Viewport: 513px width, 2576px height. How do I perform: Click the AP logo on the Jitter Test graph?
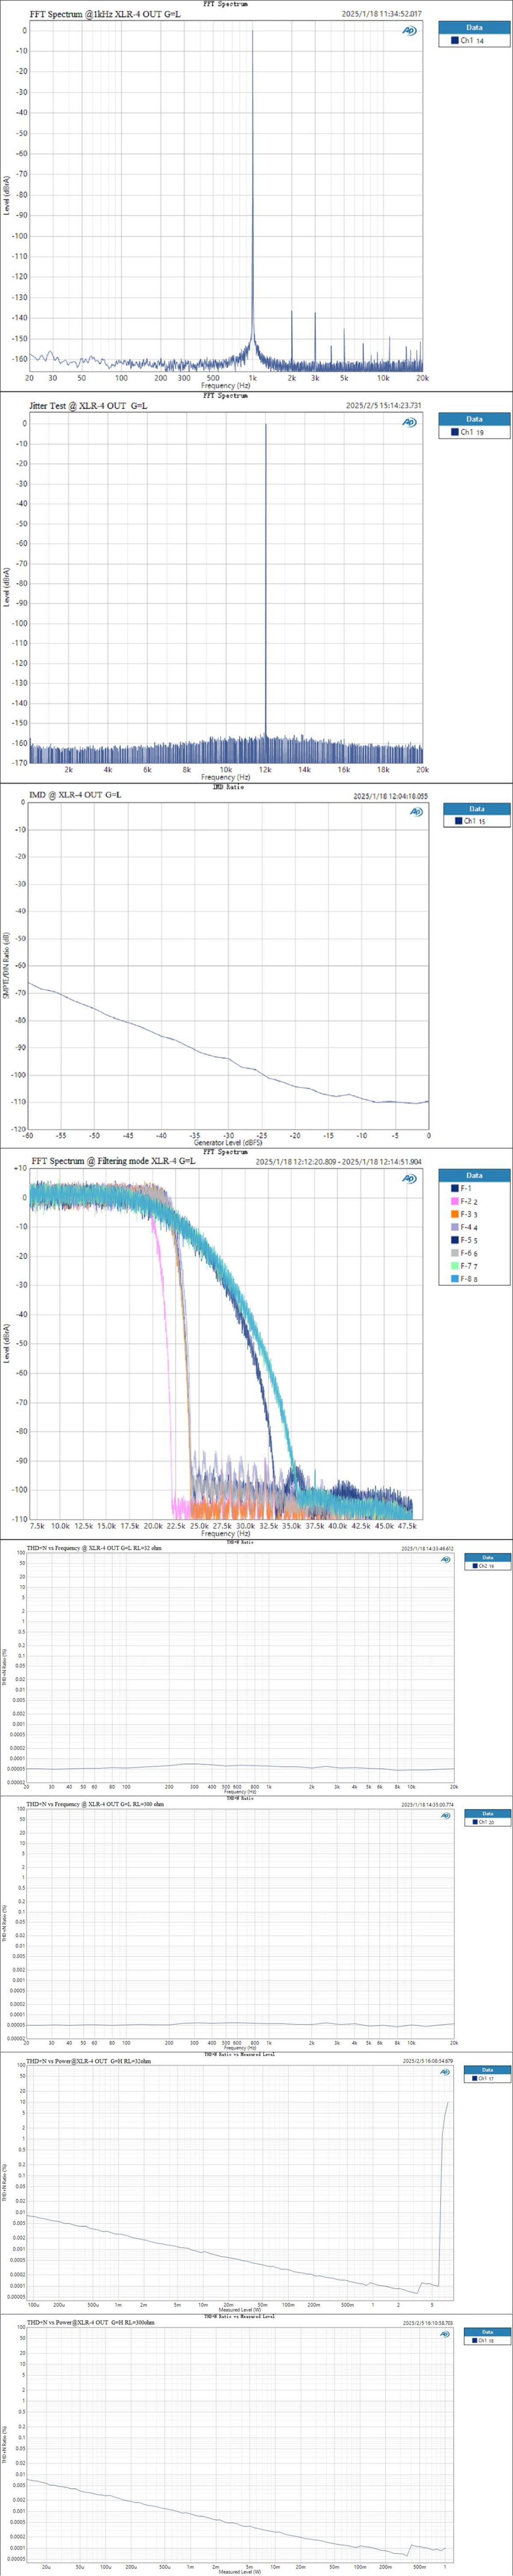point(409,422)
